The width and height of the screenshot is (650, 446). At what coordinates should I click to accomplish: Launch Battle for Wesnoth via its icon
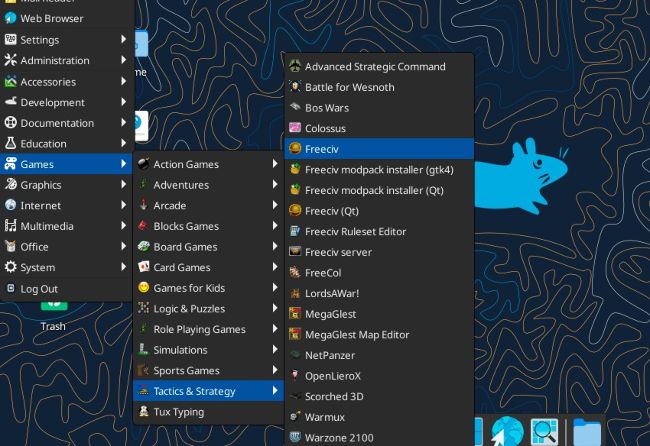tap(295, 87)
